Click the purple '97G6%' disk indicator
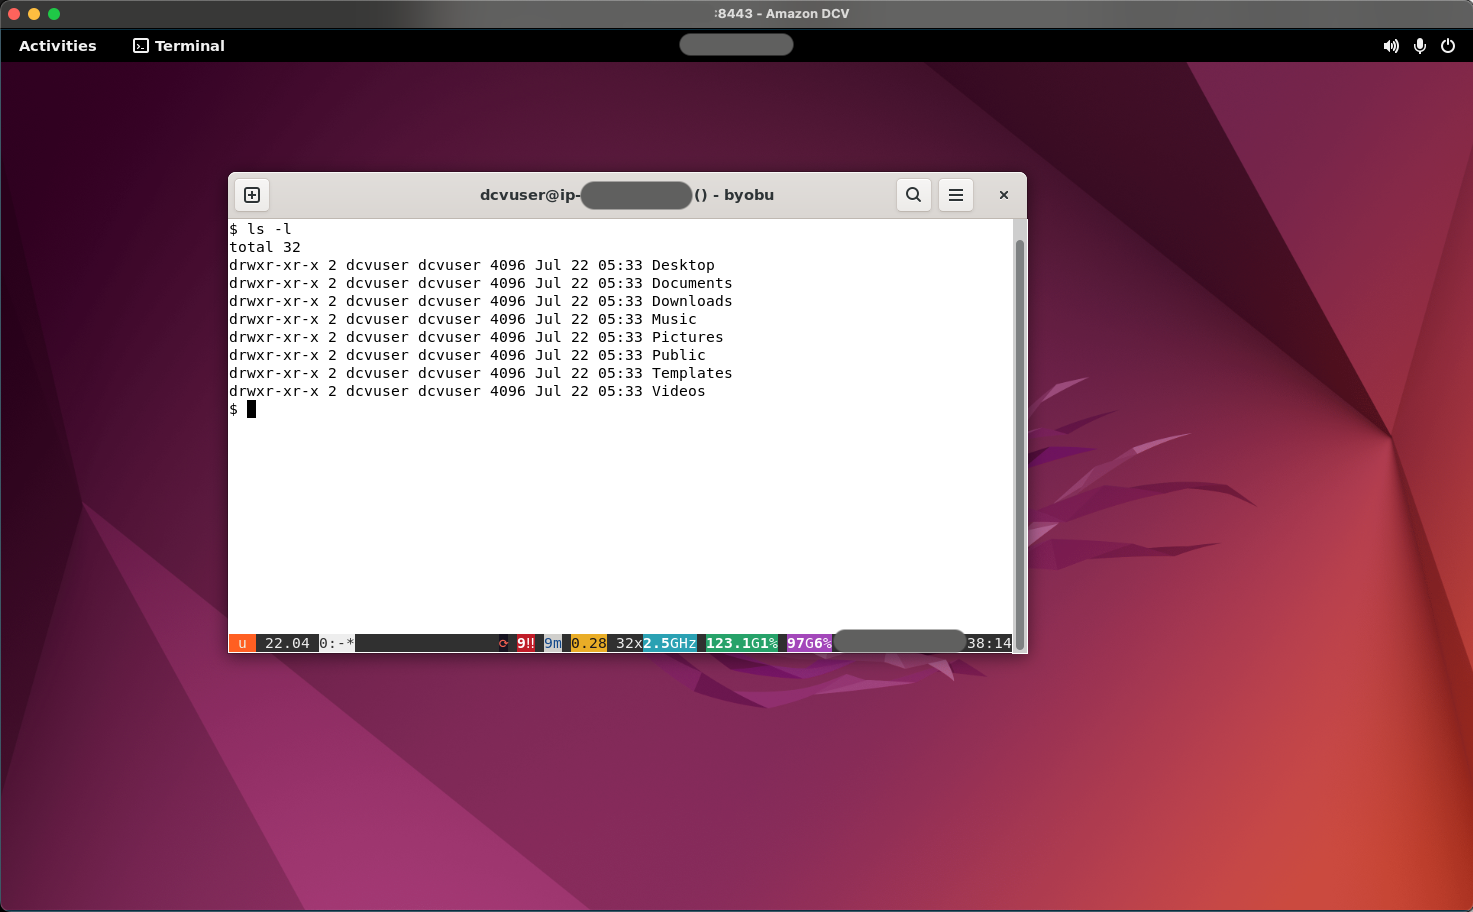 point(809,643)
